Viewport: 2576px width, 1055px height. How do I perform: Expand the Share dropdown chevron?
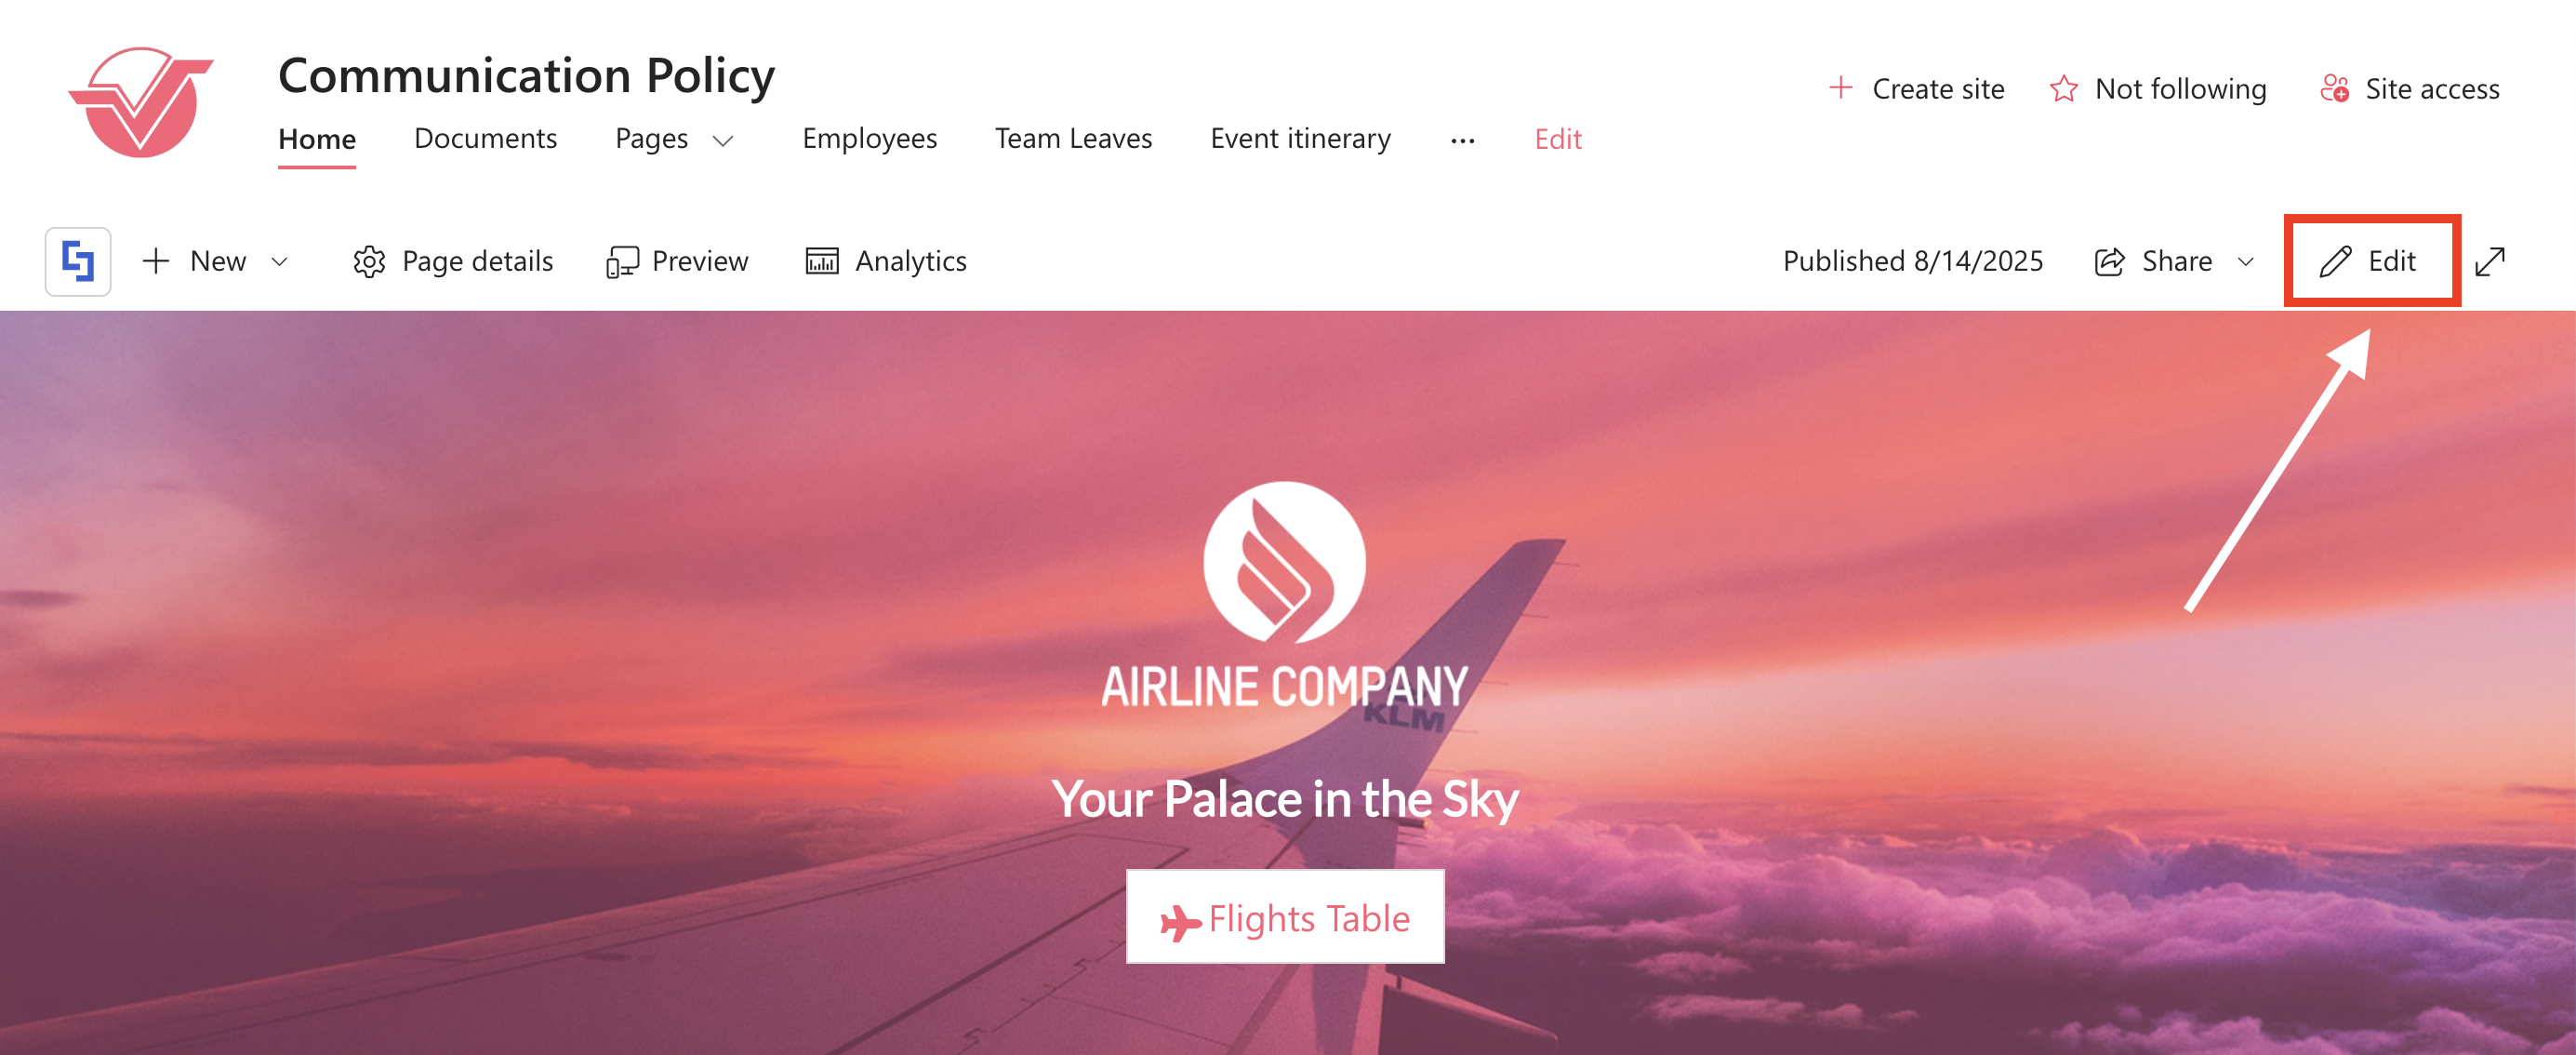click(2246, 262)
